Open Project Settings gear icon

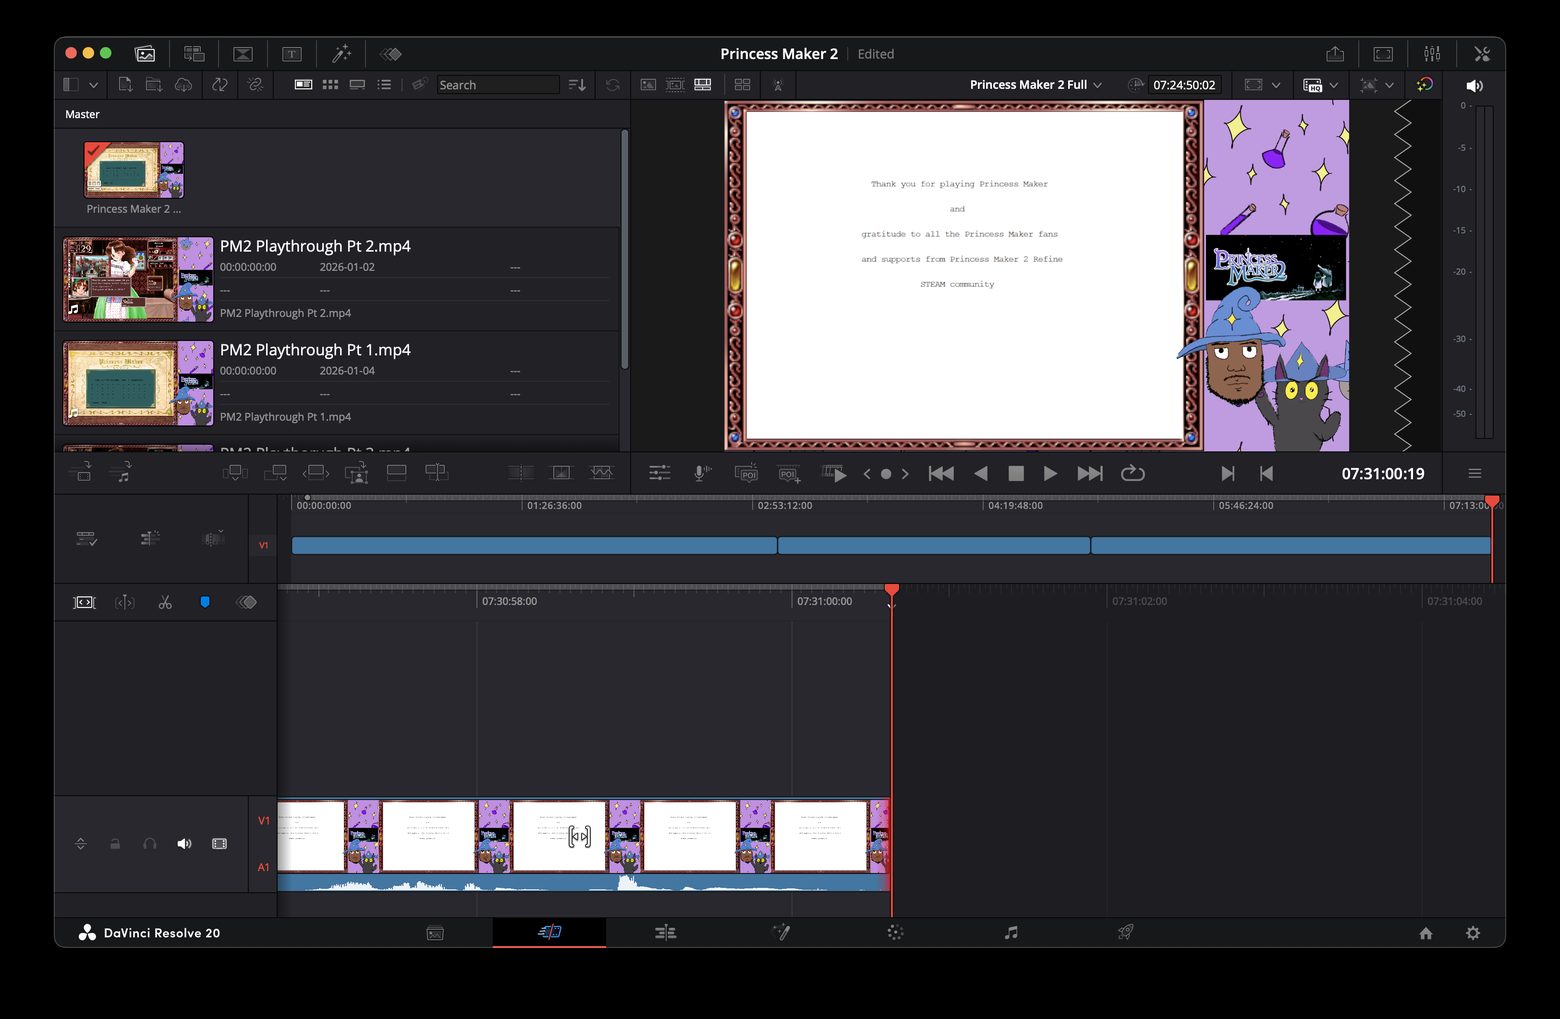(x=1473, y=933)
